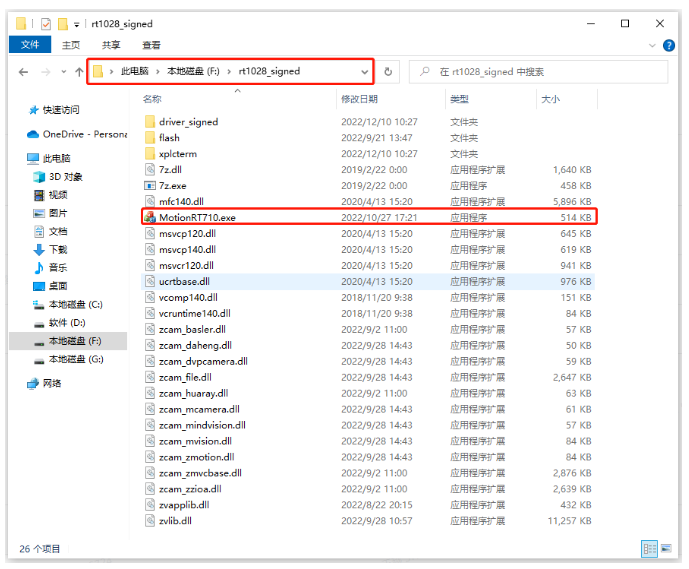Click 本地磁盘 (F:) in the address breadcrumb
Viewport: 689px width, 569px height.
pos(193,71)
